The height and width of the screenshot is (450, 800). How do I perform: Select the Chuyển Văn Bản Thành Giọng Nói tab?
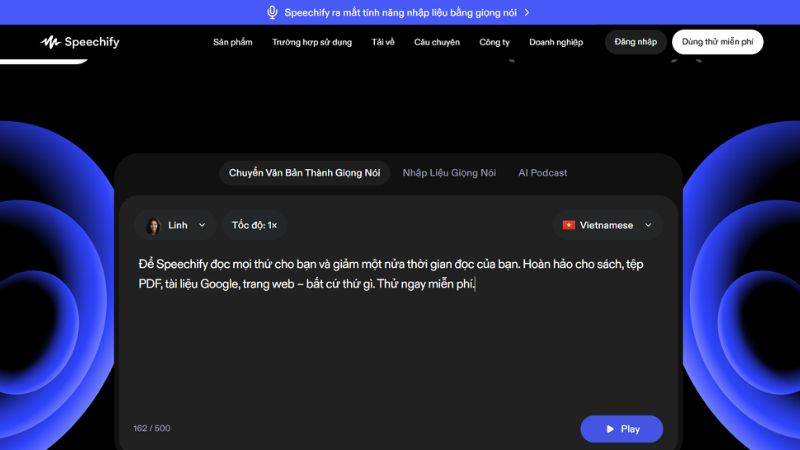305,173
